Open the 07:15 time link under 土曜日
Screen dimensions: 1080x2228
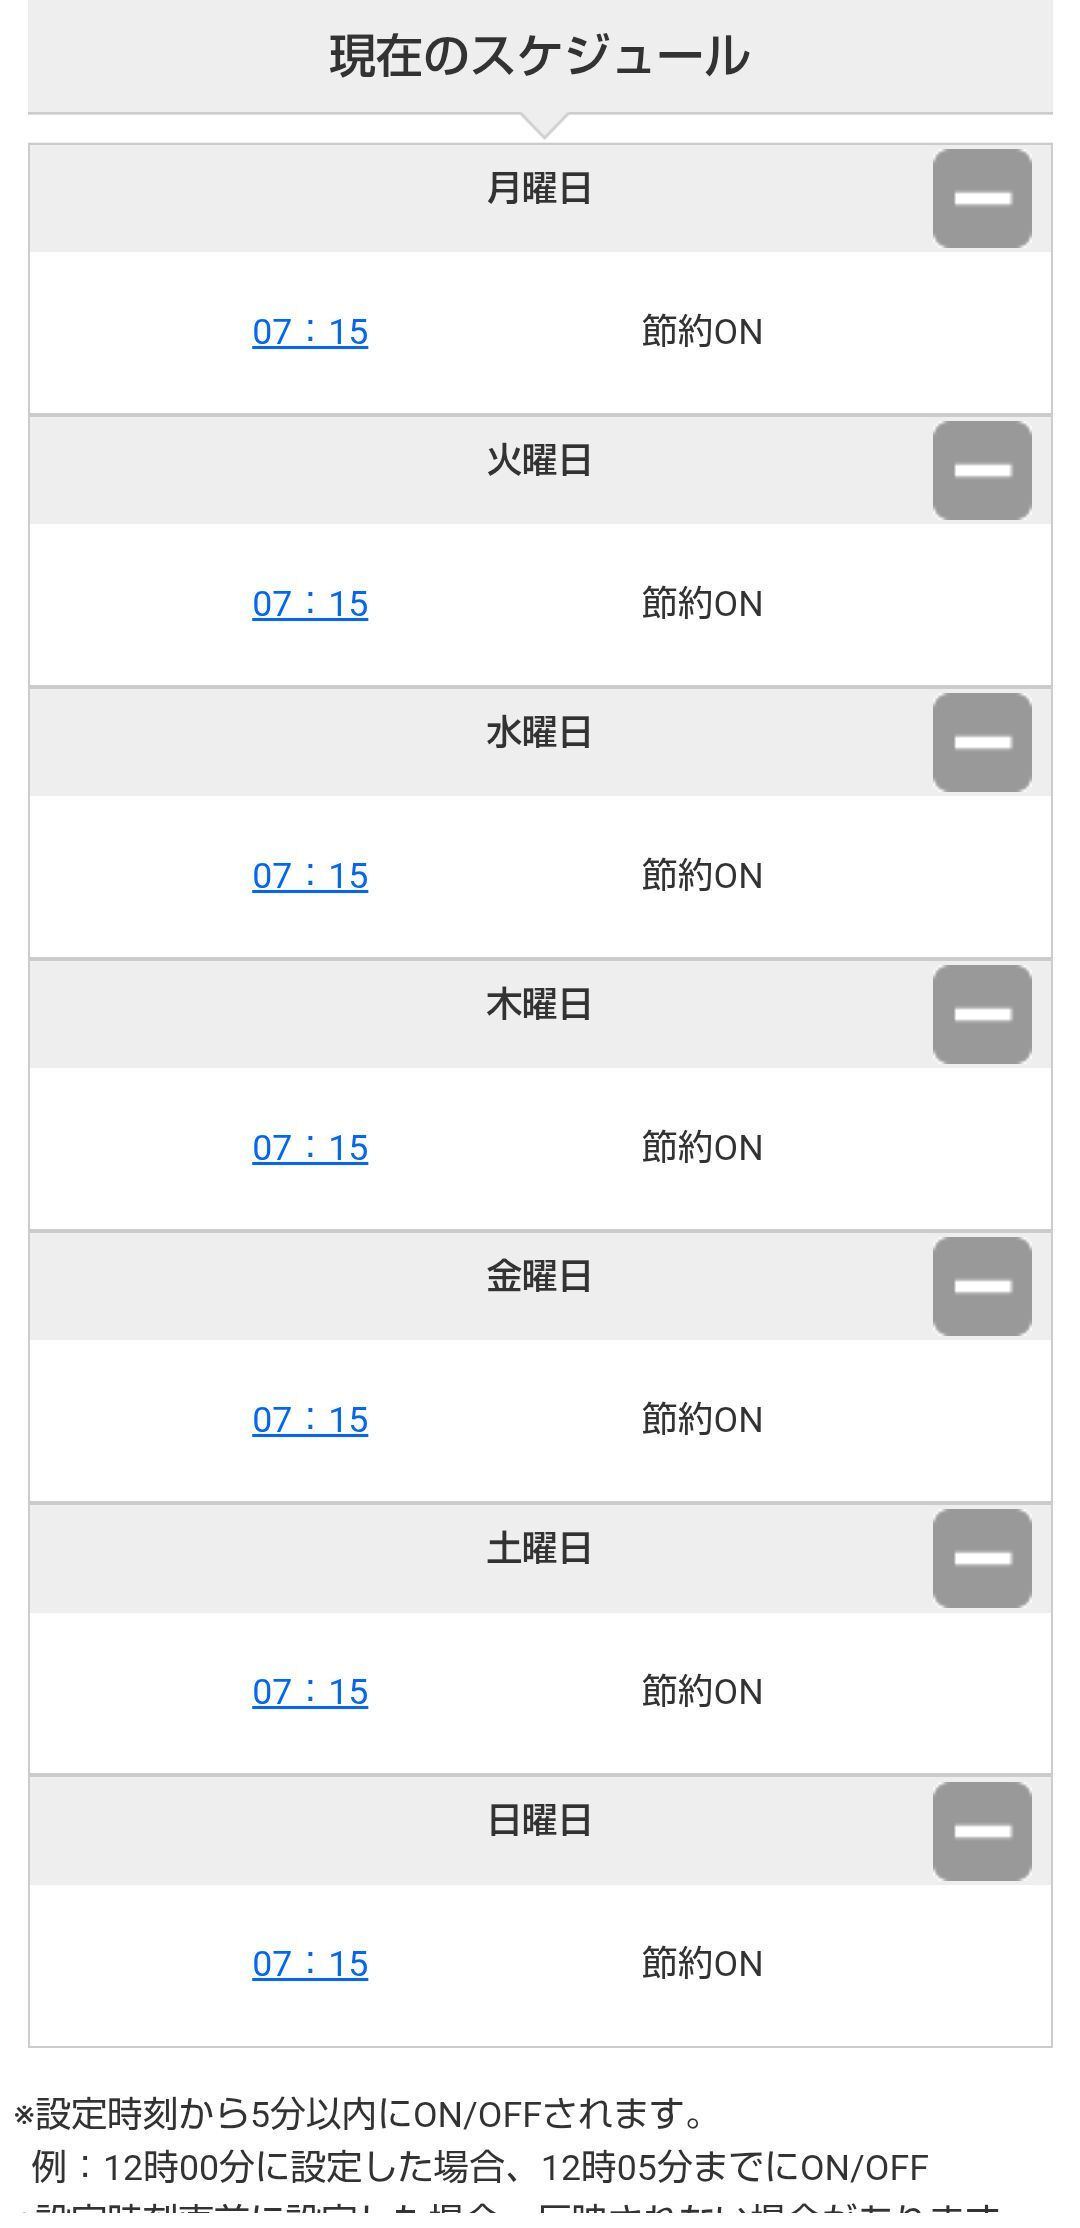coord(310,1692)
